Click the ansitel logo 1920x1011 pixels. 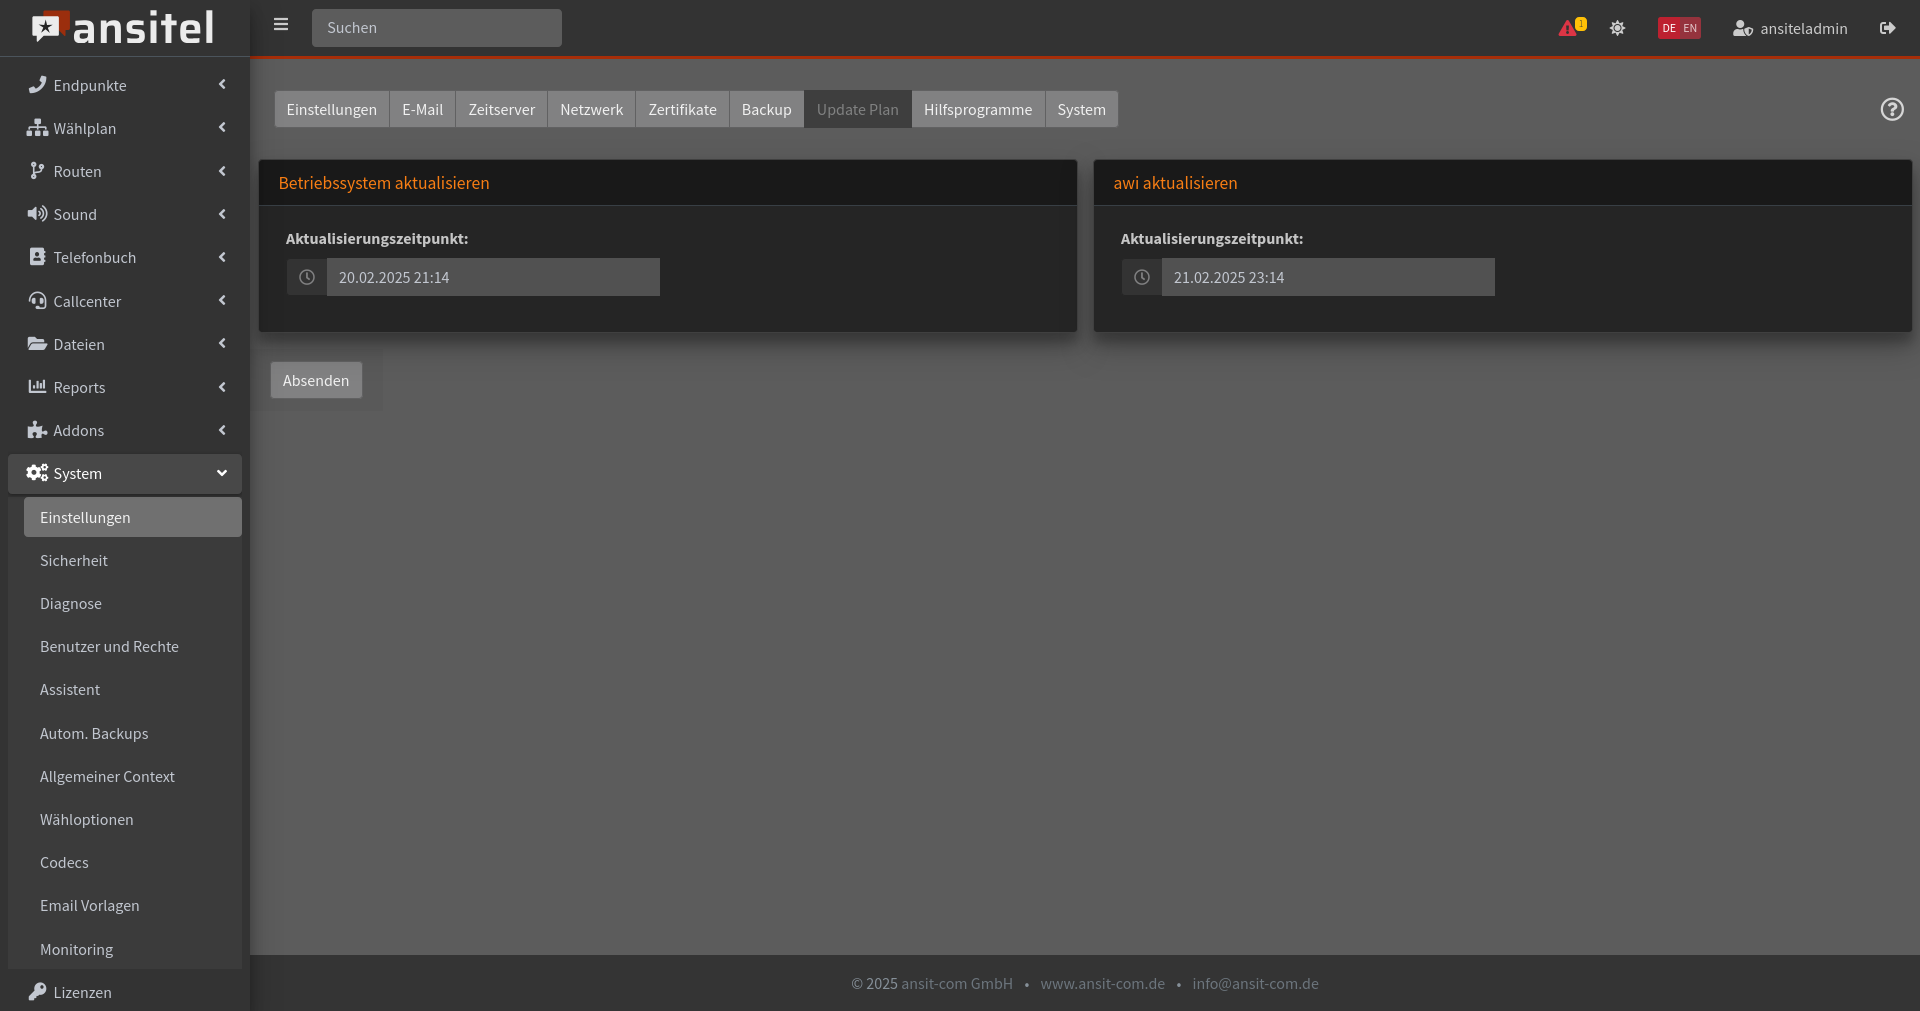(123, 28)
